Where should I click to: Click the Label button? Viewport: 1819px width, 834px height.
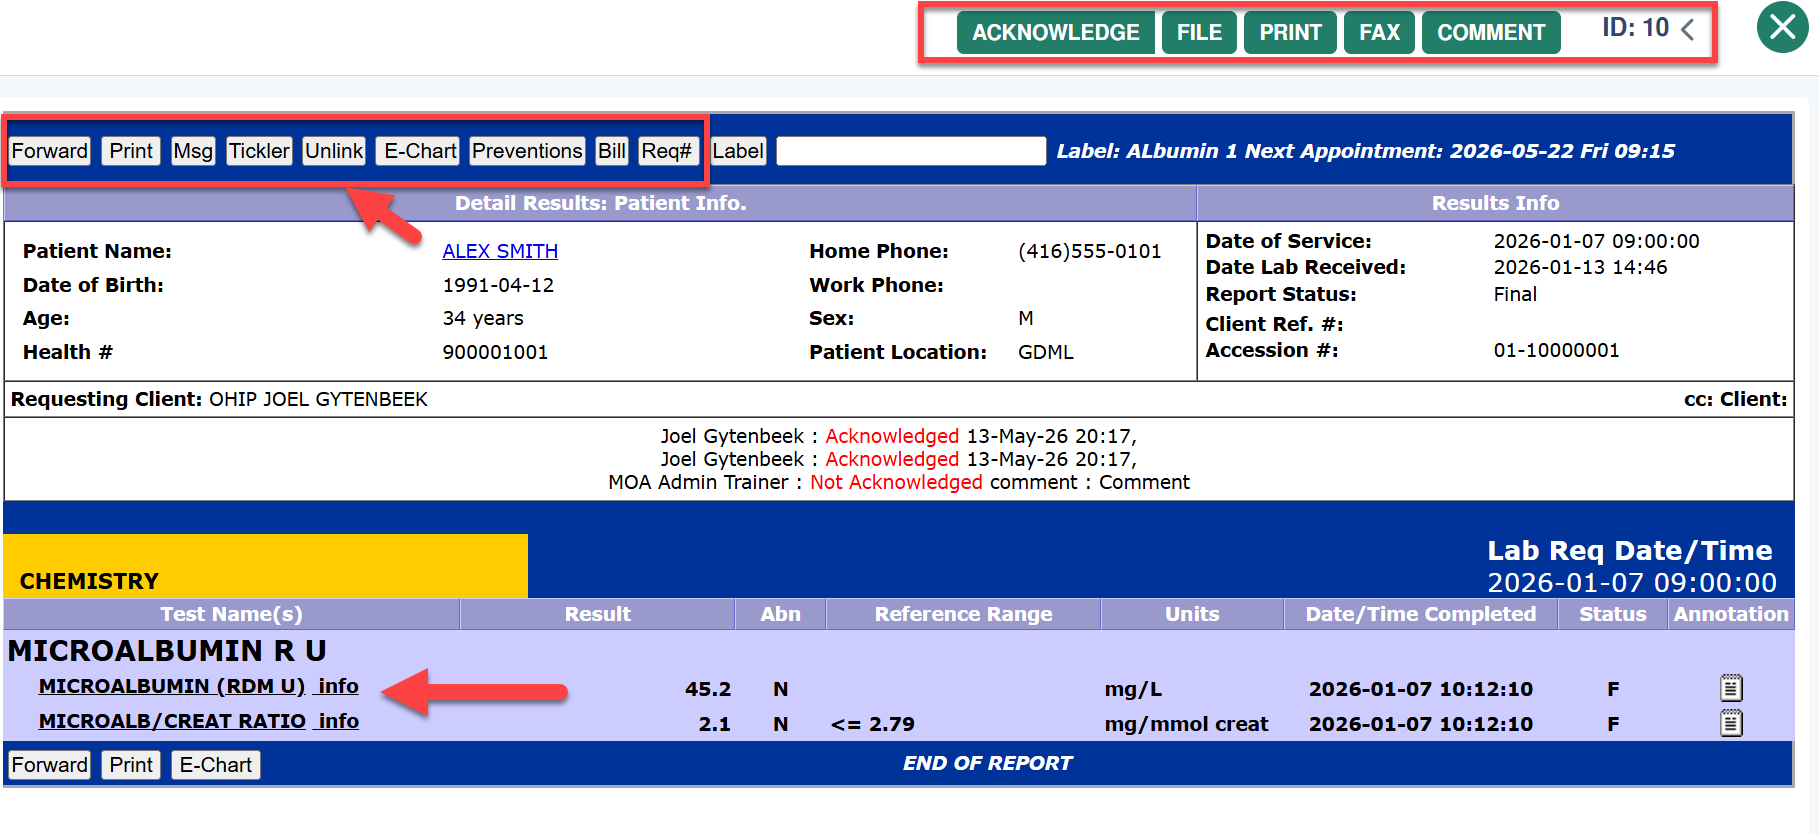[738, 151]
